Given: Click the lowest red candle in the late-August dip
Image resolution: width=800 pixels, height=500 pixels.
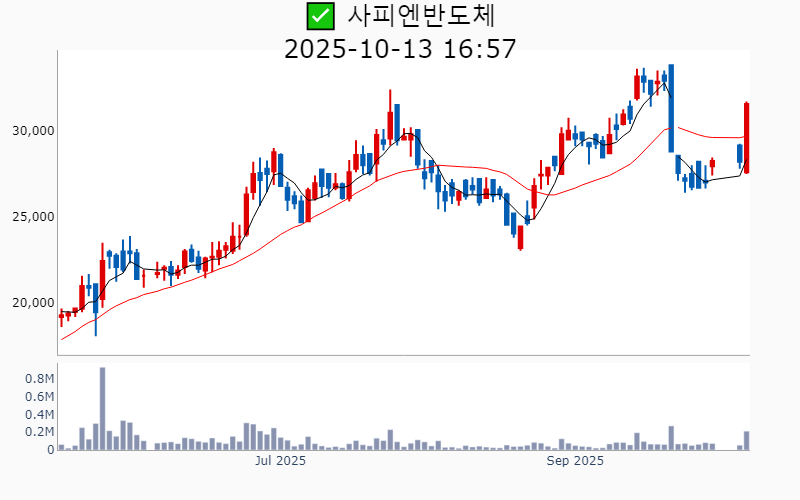Looking at the screenshot, I should (520, 238).
